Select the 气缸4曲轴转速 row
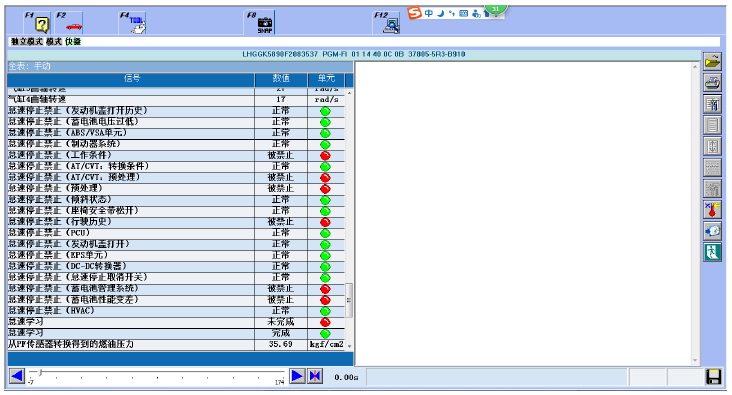The height and width of the screenshot is (395, 732). pyautogui.click(x=176, y=99)
